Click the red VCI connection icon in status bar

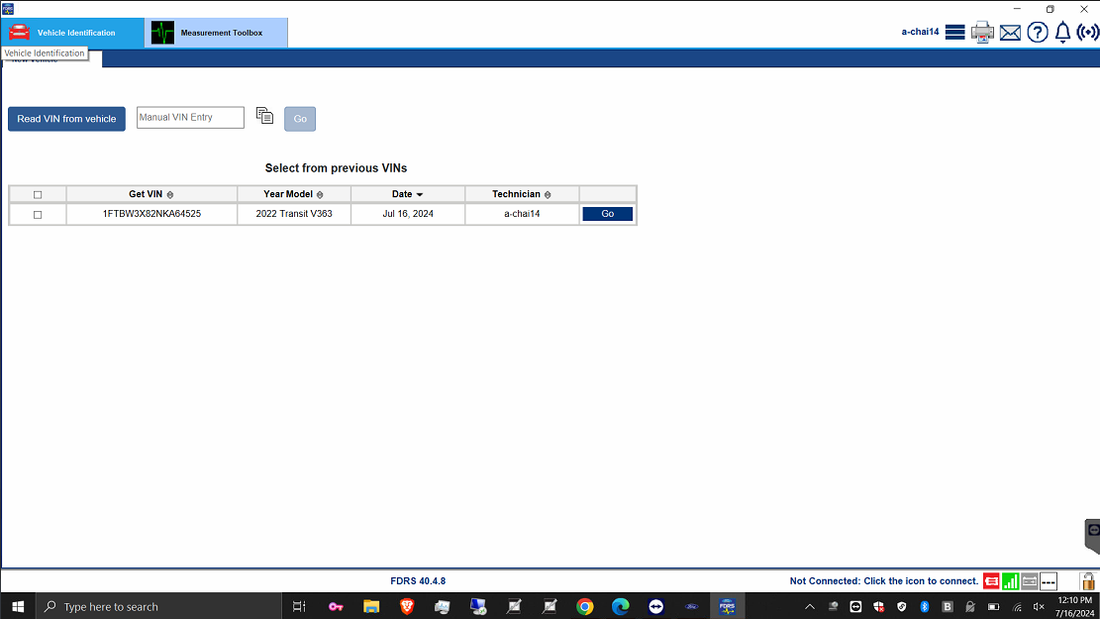(x=990, y=580)
